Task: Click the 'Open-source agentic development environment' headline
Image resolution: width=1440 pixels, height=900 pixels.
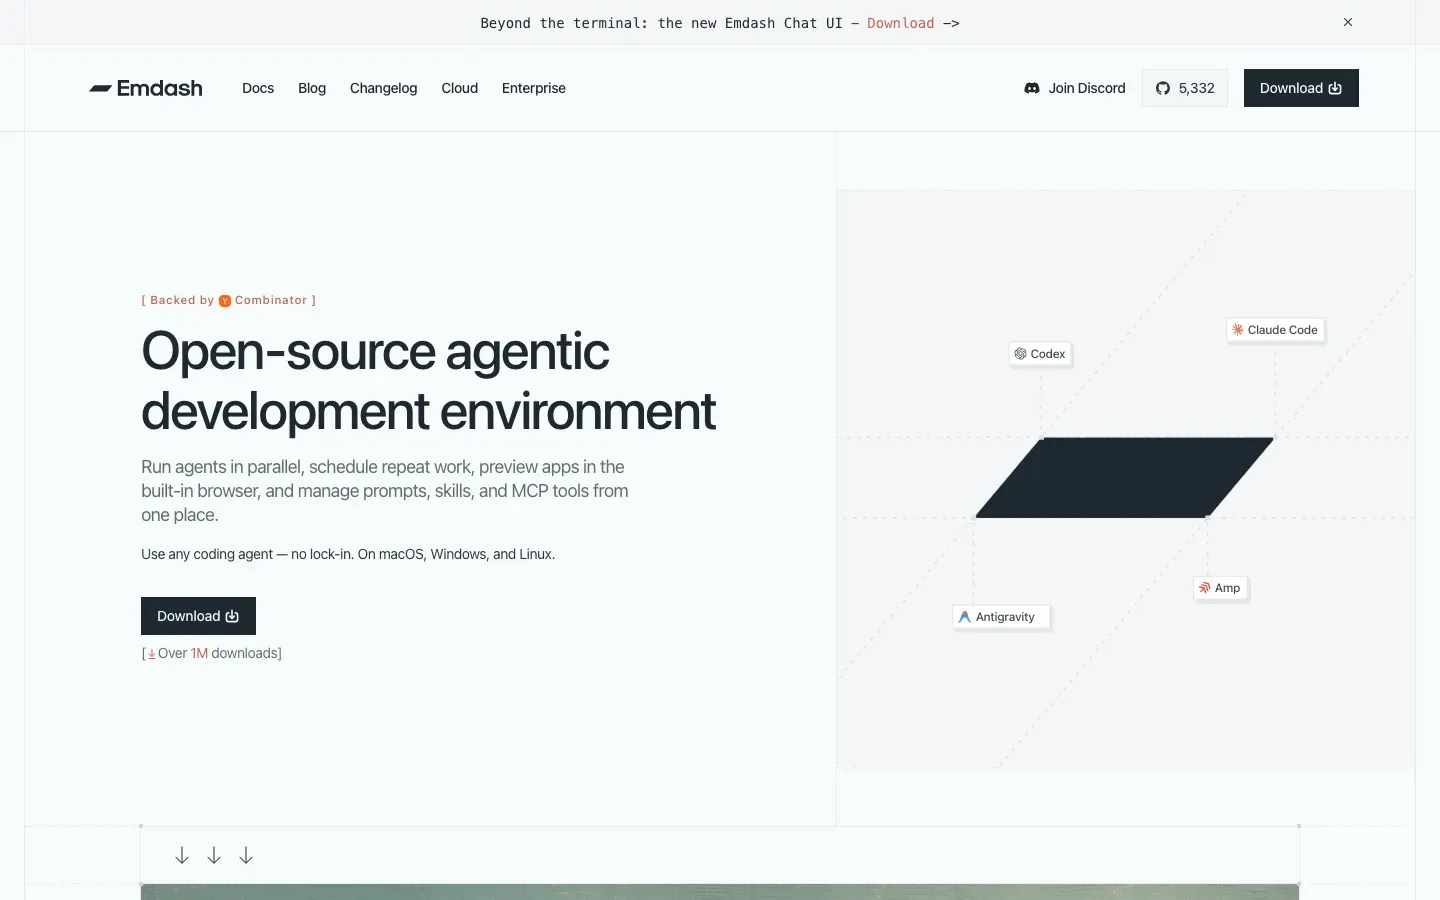Action: point(428,381)
